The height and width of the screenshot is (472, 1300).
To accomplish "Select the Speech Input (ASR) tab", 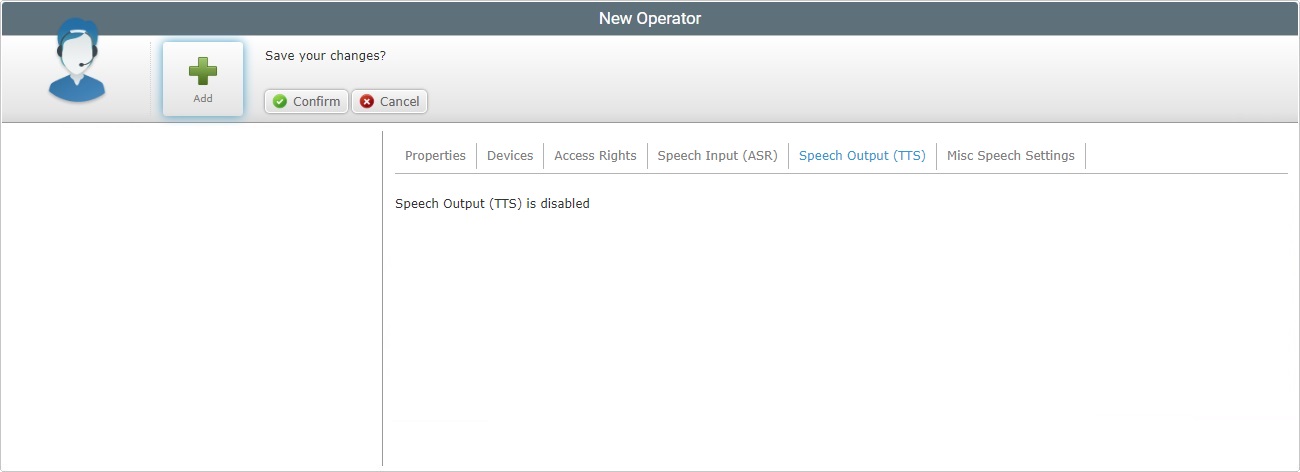I will tap(717, 156).
